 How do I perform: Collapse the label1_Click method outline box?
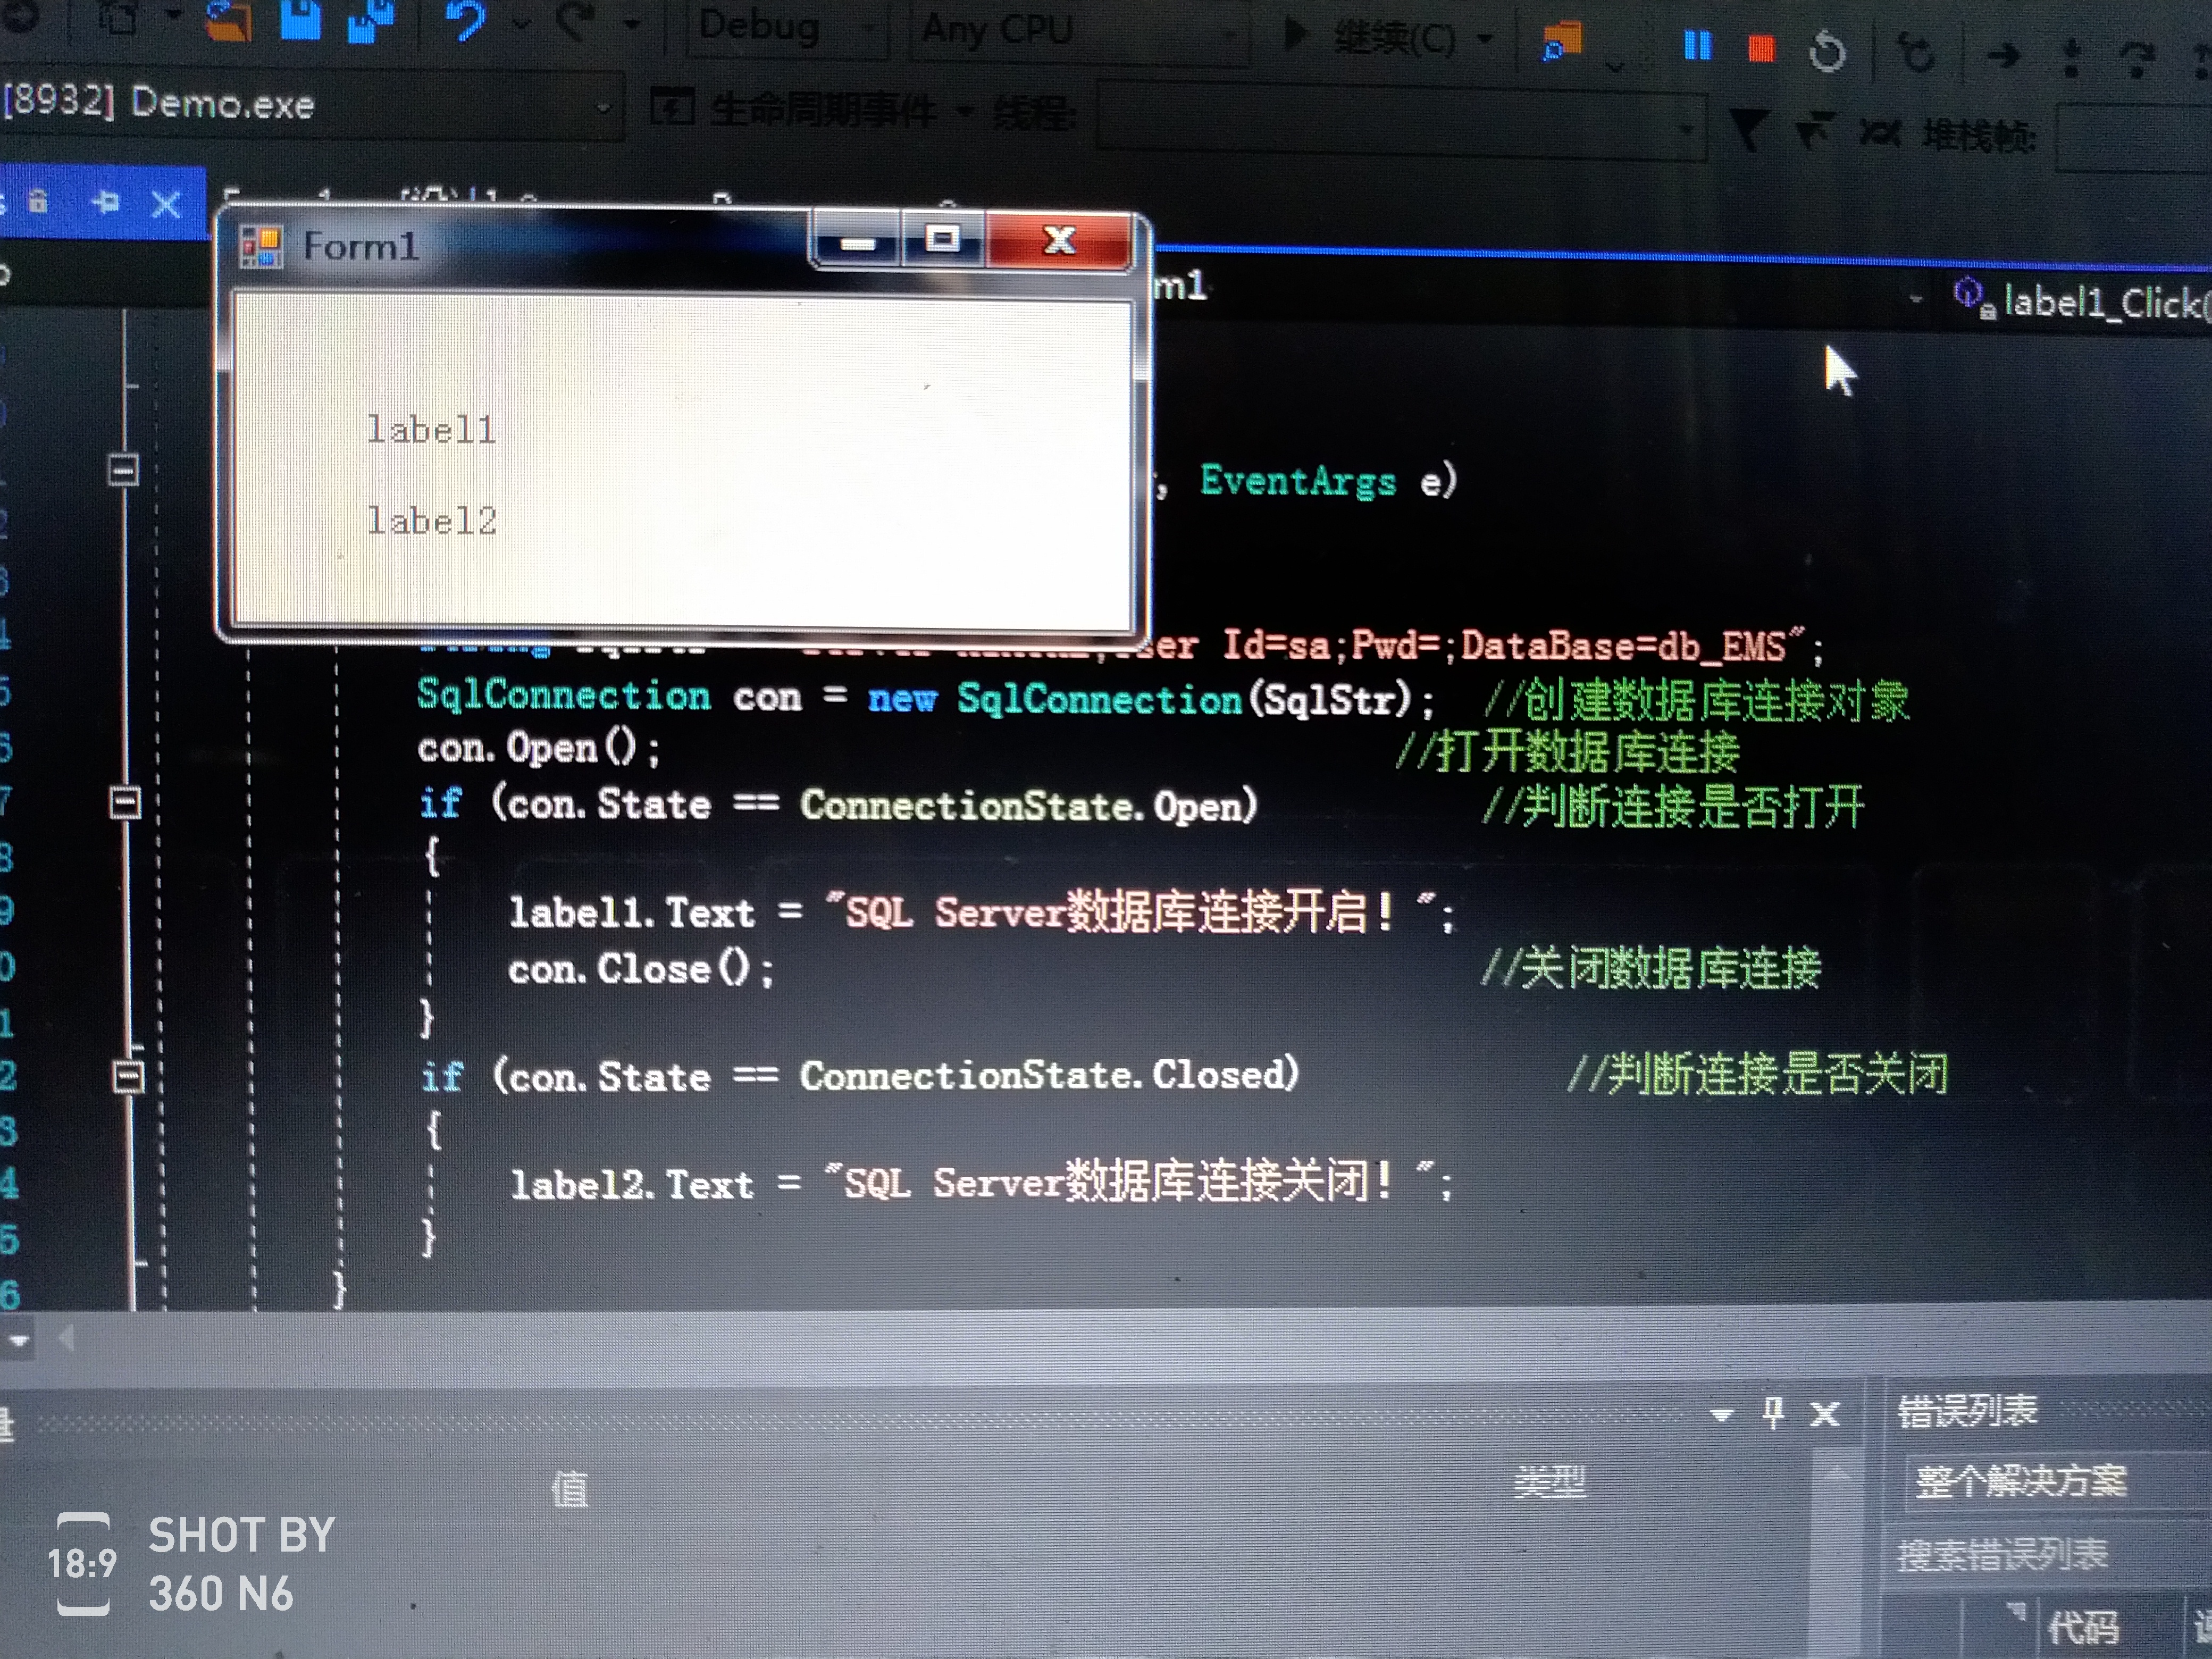[x=123, y=469]
